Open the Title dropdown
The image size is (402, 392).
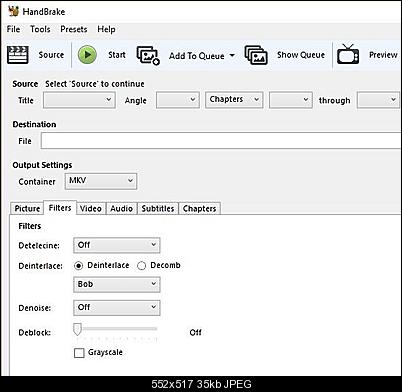click(x=79, y=100)
